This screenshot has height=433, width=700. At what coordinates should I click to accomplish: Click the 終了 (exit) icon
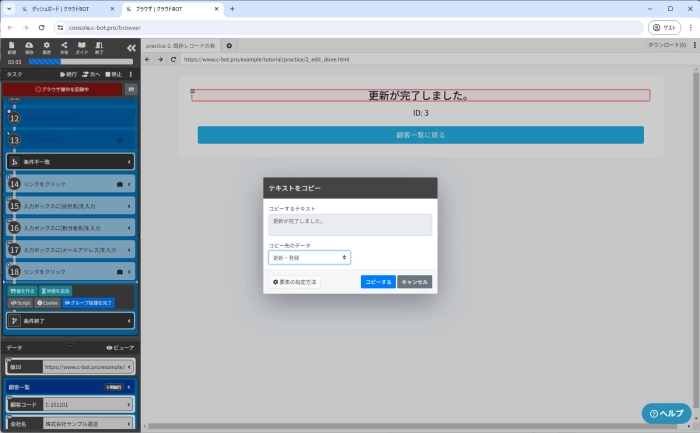99,47
